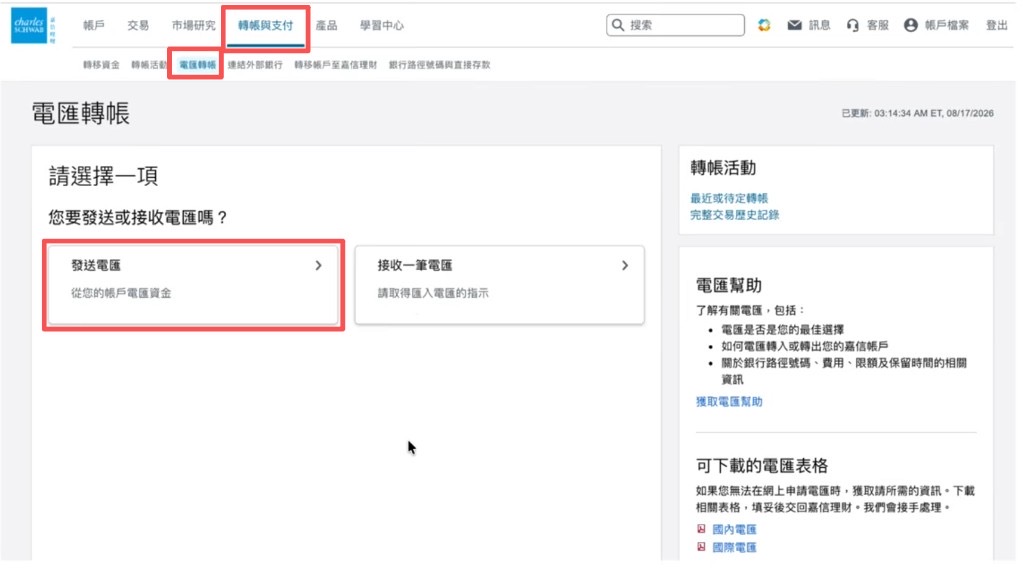Click the 帳戶檔案 profile icon
1024x568 pixels.
[910, 25]
